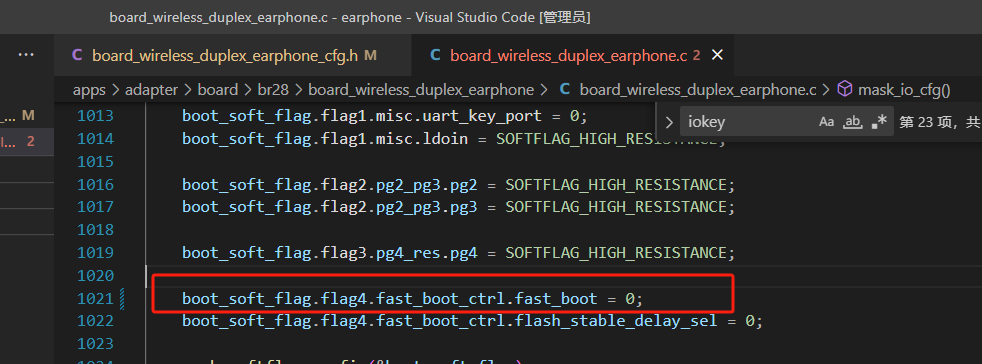Click line number 1016 in the gutter

95,185
